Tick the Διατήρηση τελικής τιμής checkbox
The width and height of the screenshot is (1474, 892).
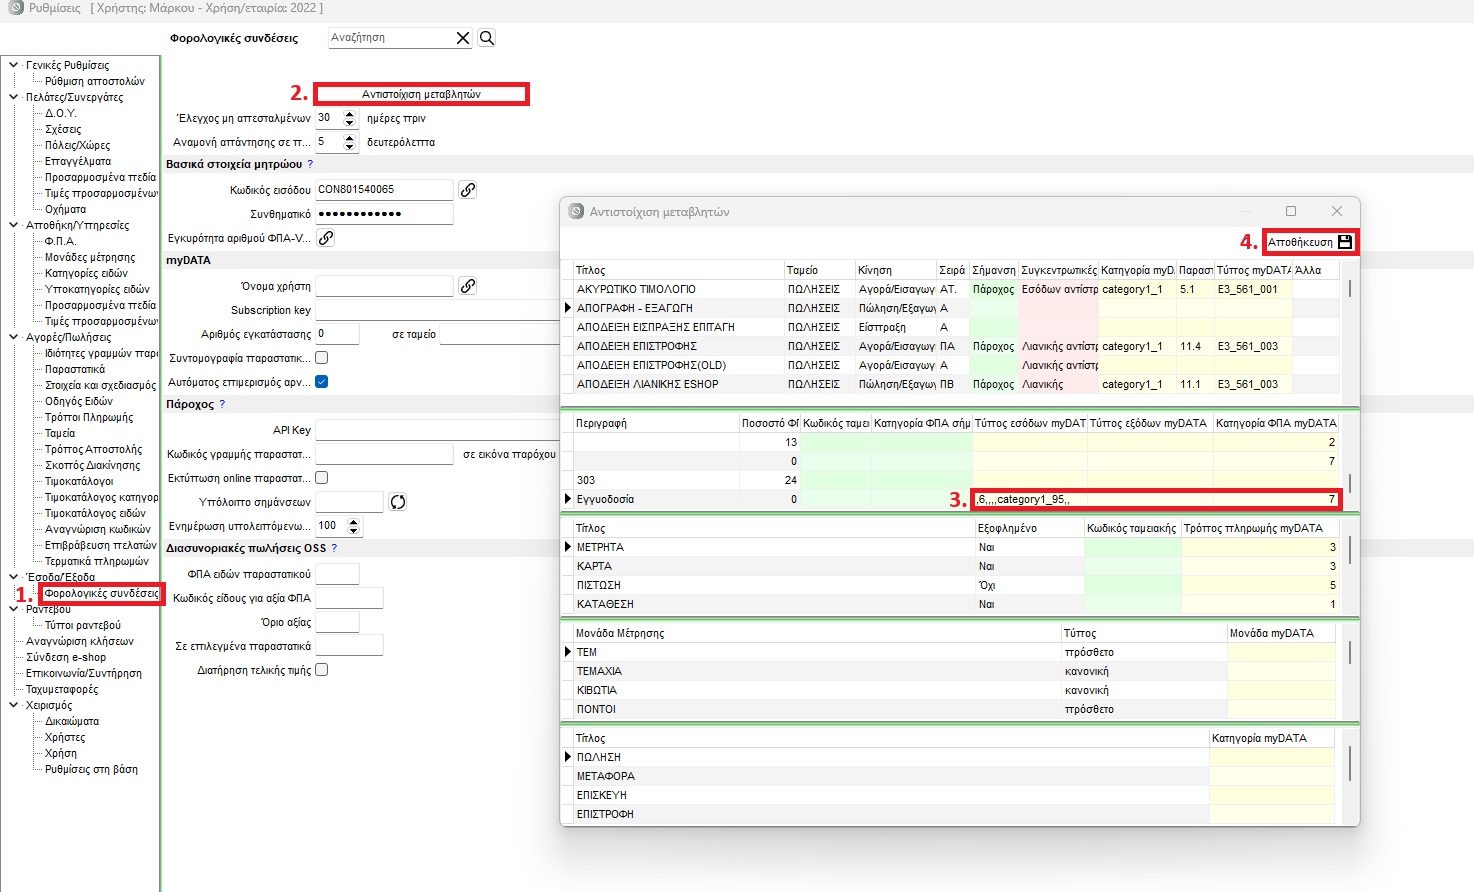(x=322, y=670)
